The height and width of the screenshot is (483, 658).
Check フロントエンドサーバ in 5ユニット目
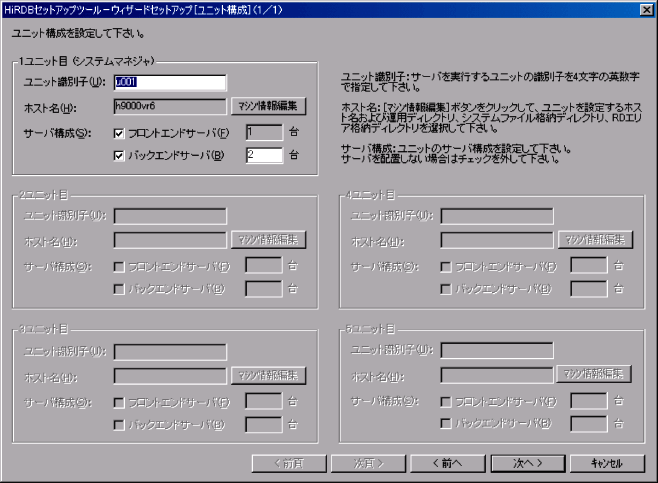point(446,402)
